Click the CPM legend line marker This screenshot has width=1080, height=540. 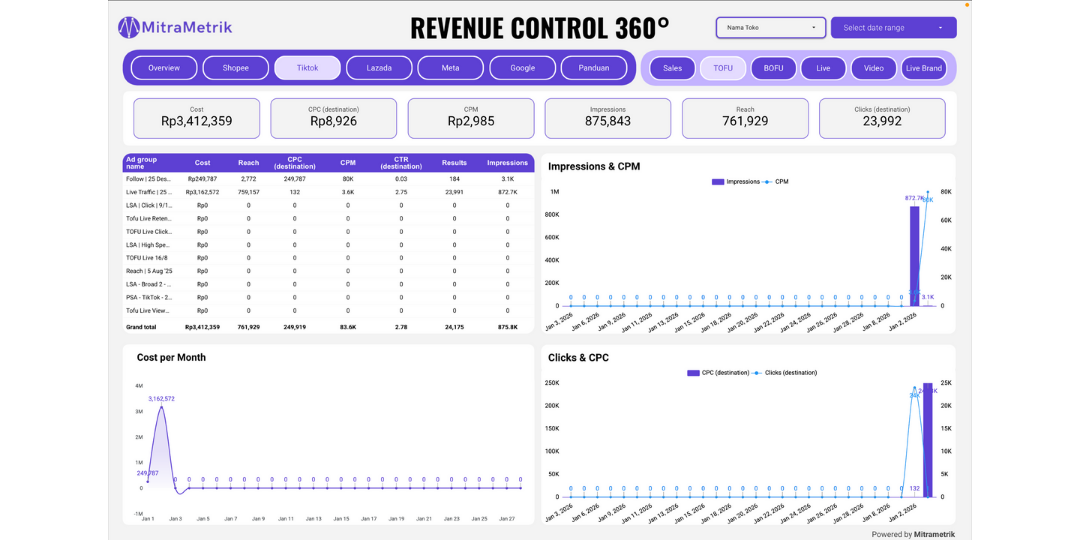(767, 182)
